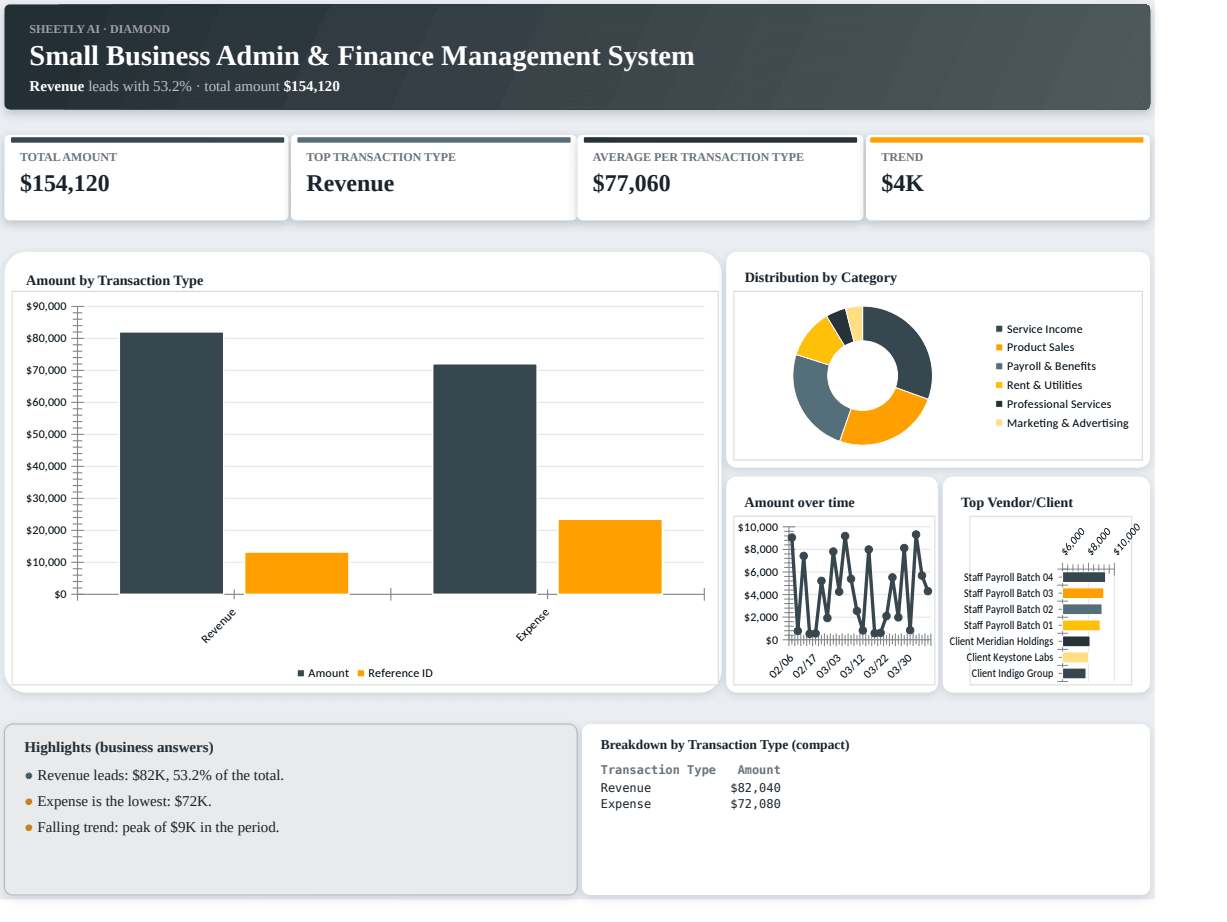Click the Service Income legend swatch
This screenshot has height=922, width=1227.
click(999, 329)
